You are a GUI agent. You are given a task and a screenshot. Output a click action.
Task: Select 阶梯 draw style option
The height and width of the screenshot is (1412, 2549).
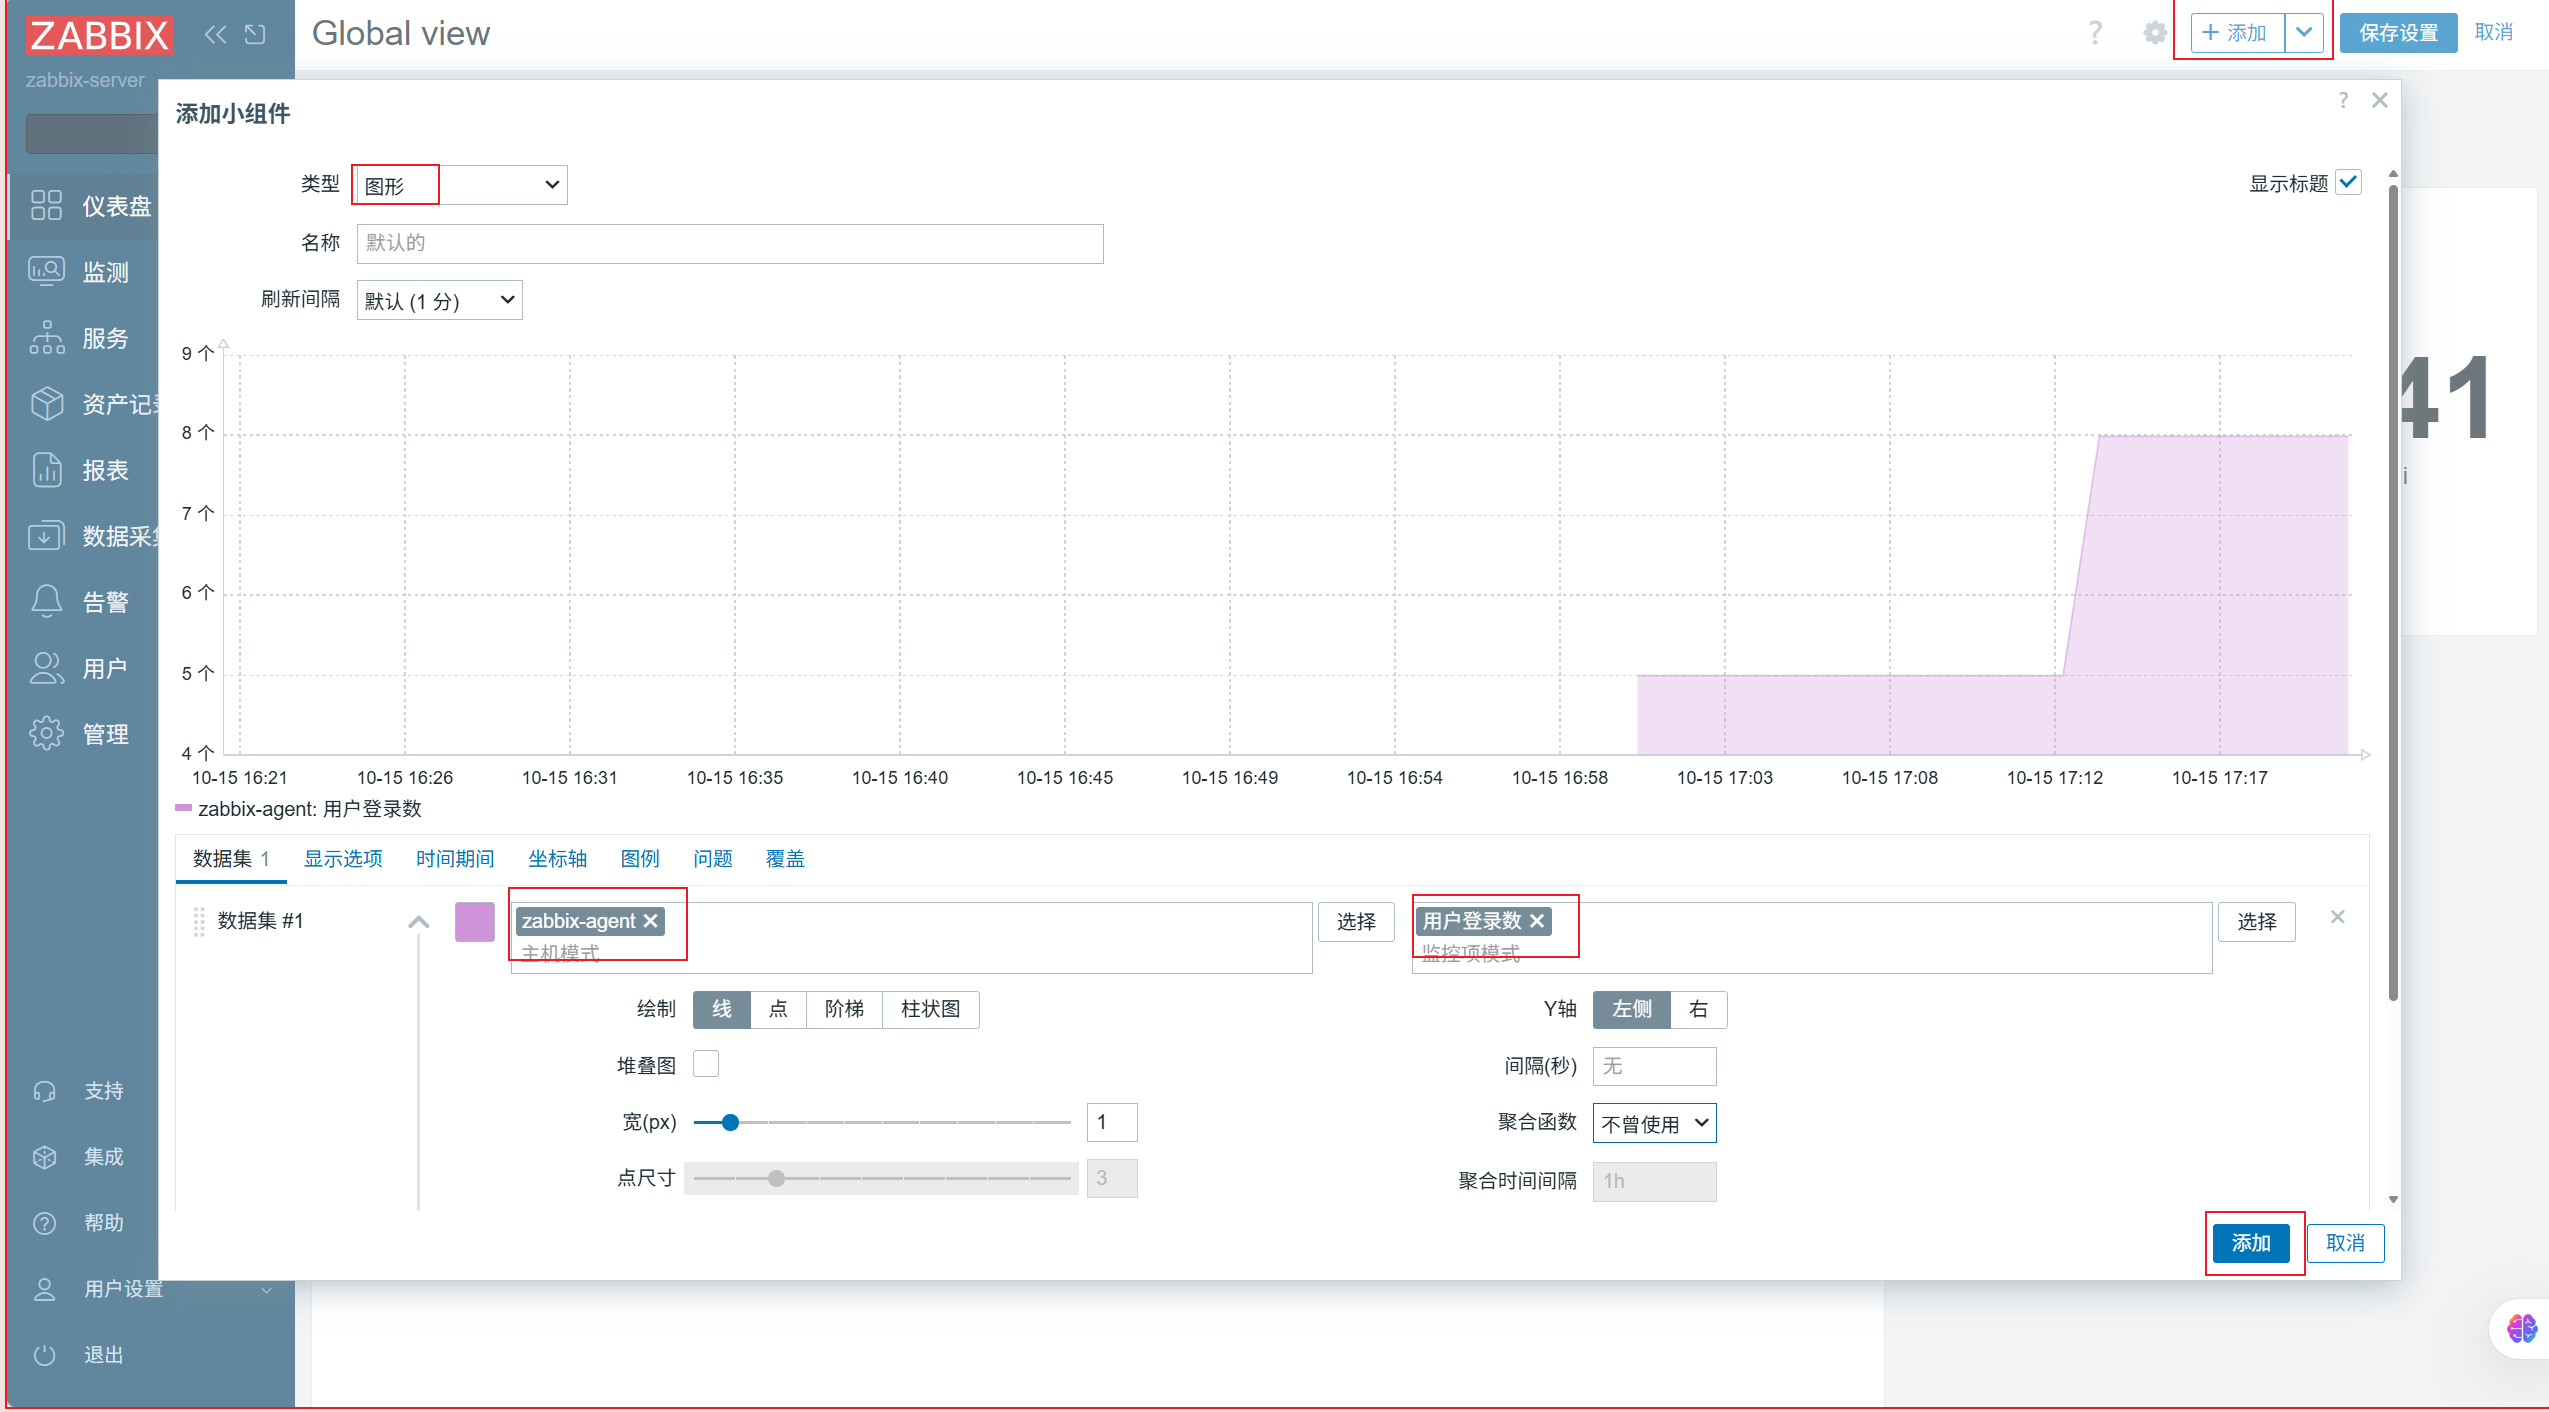click(x=844, y=1009)
